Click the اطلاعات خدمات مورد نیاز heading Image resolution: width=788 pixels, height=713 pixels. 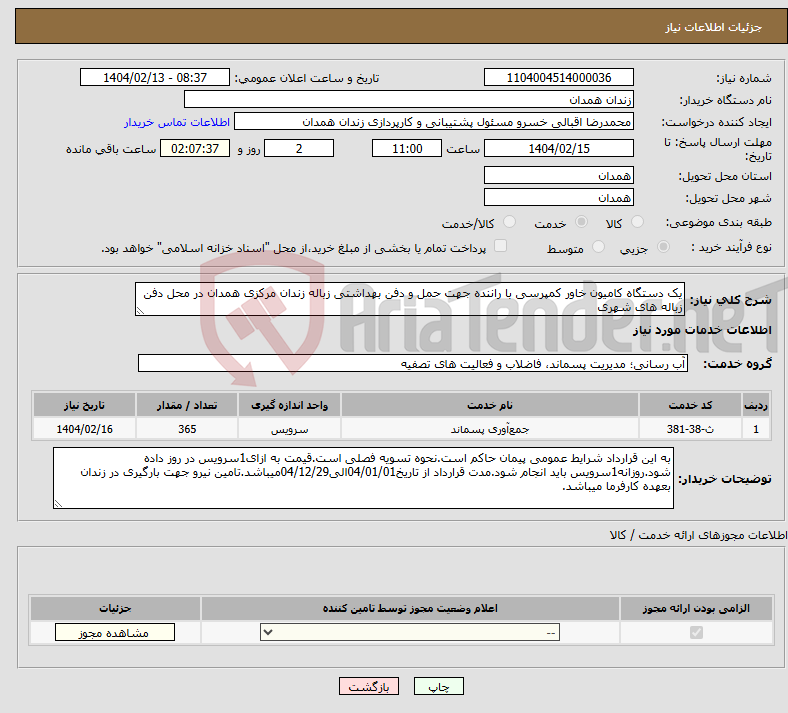[x=702, y=330]
